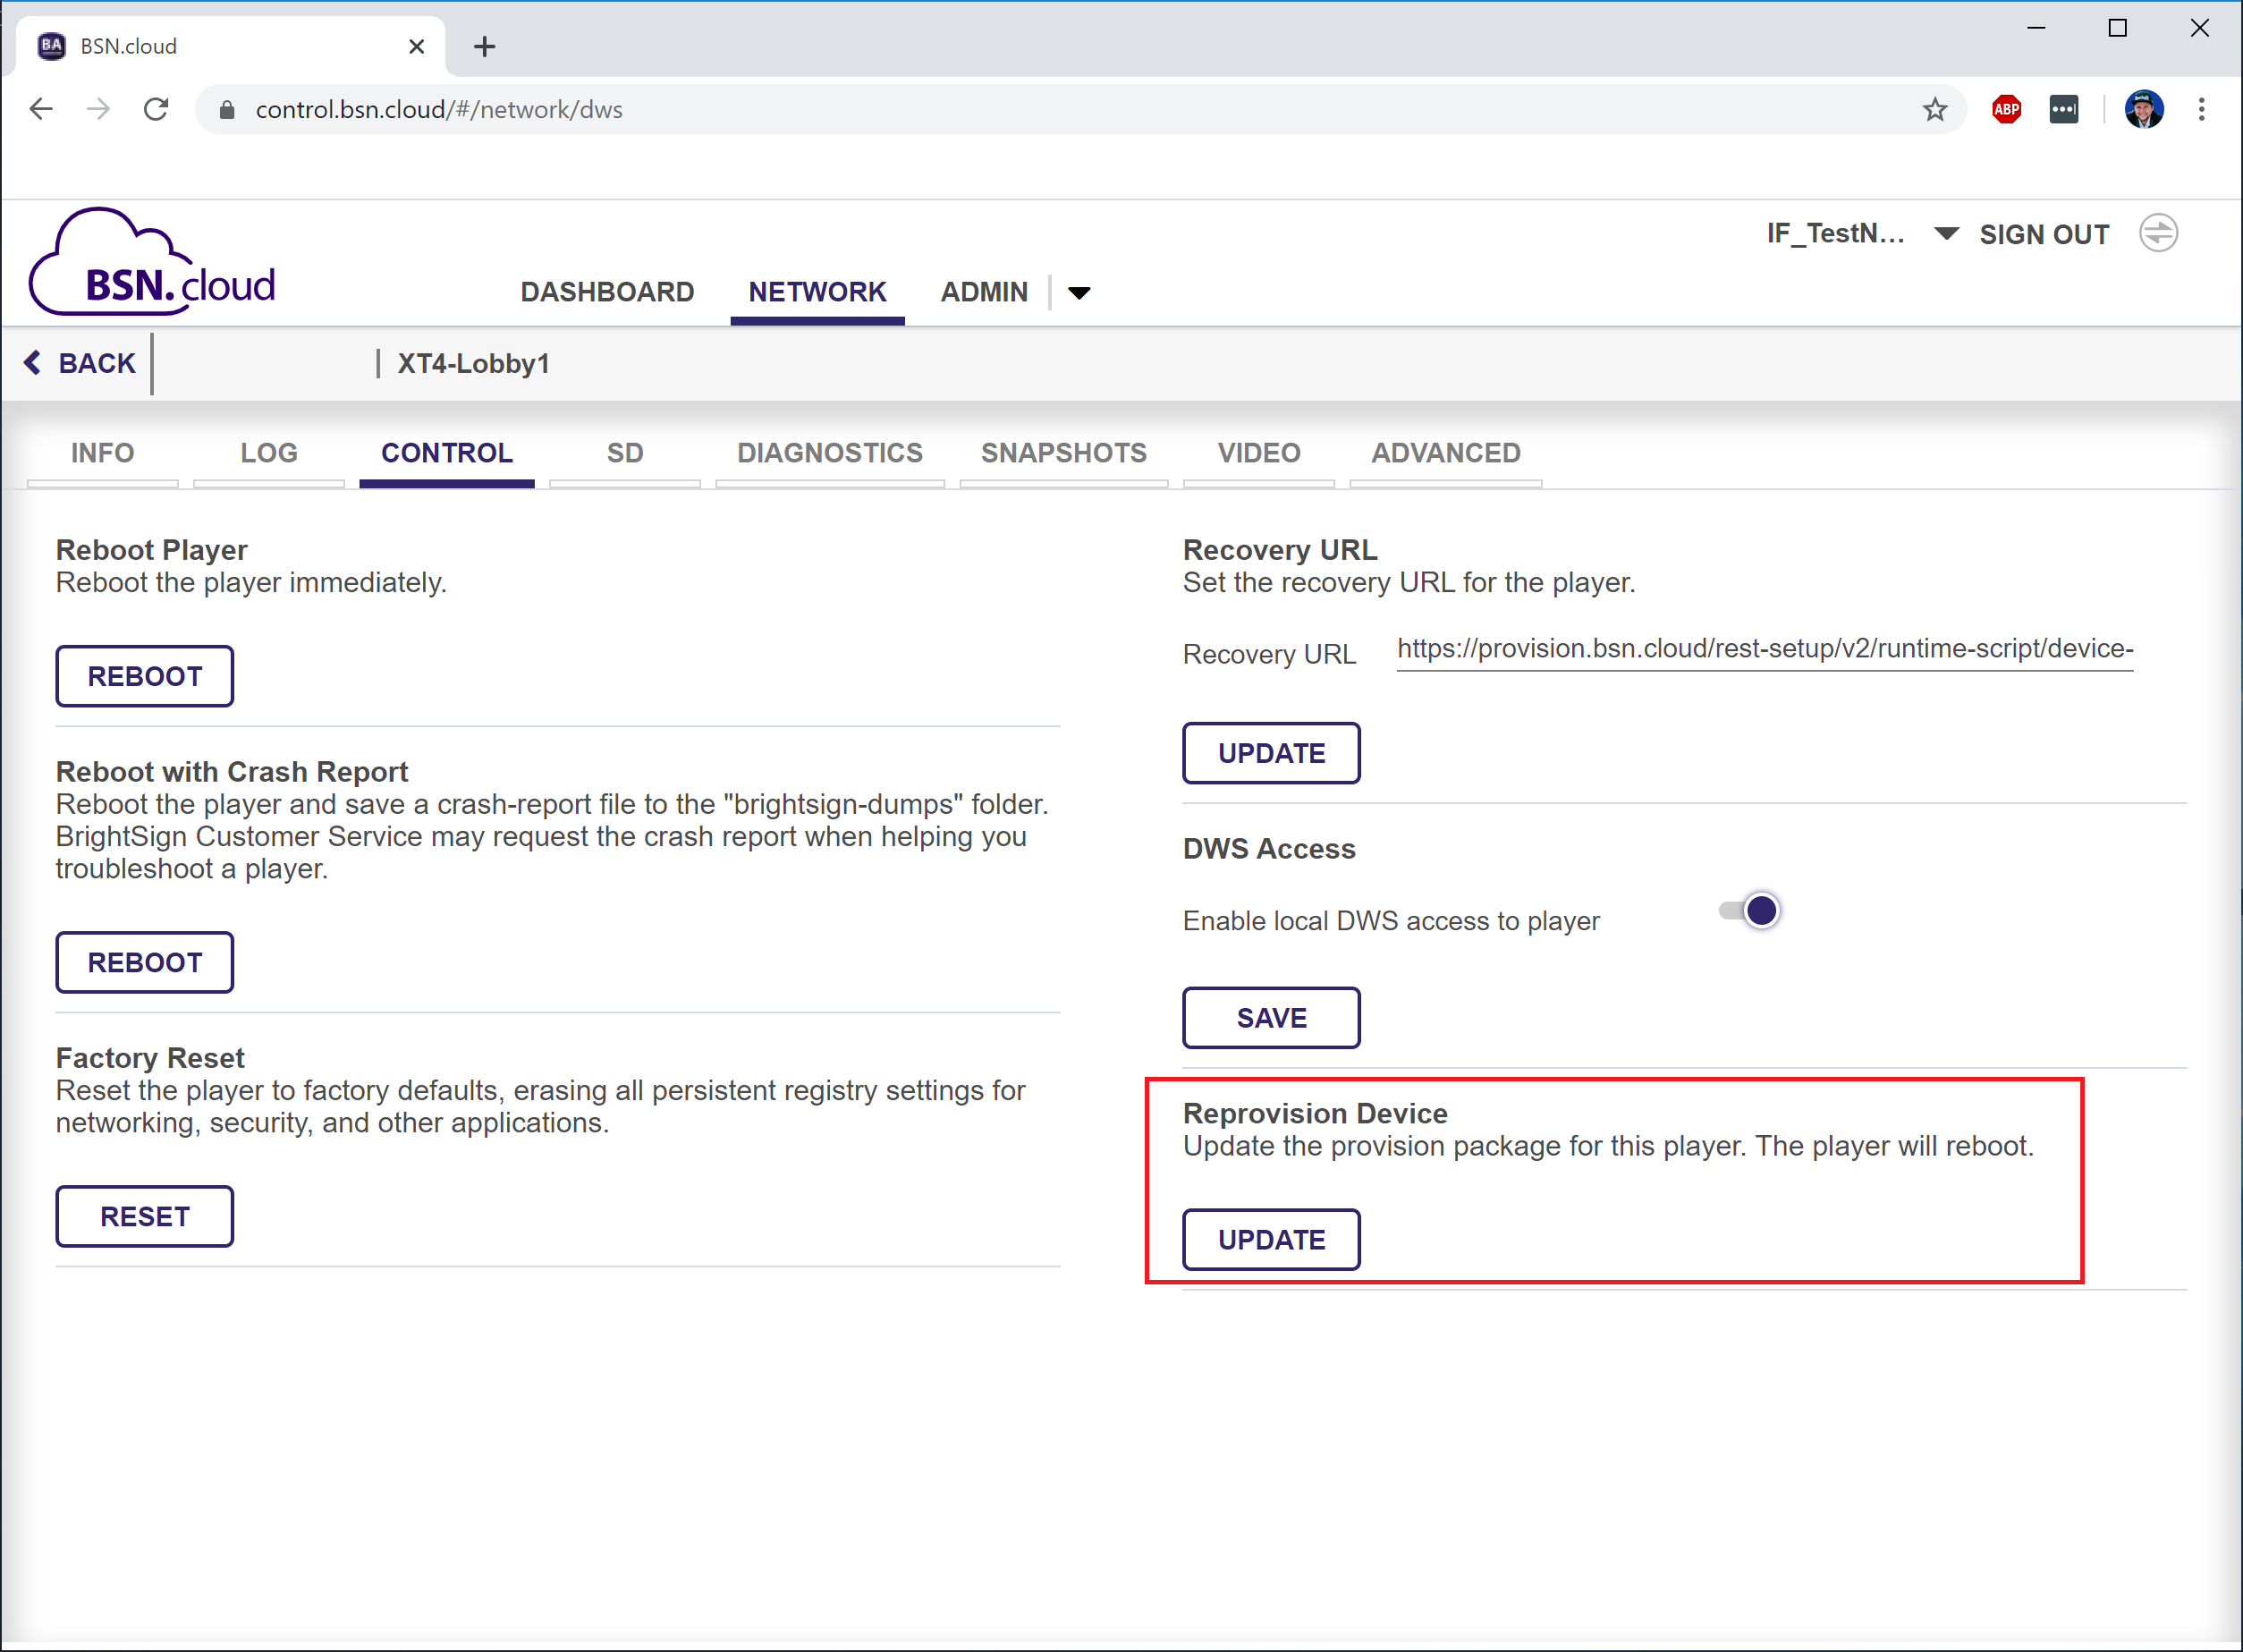Open a new browser tab
This screenshot has width=2243, height=1652.
tap(485, 46)
